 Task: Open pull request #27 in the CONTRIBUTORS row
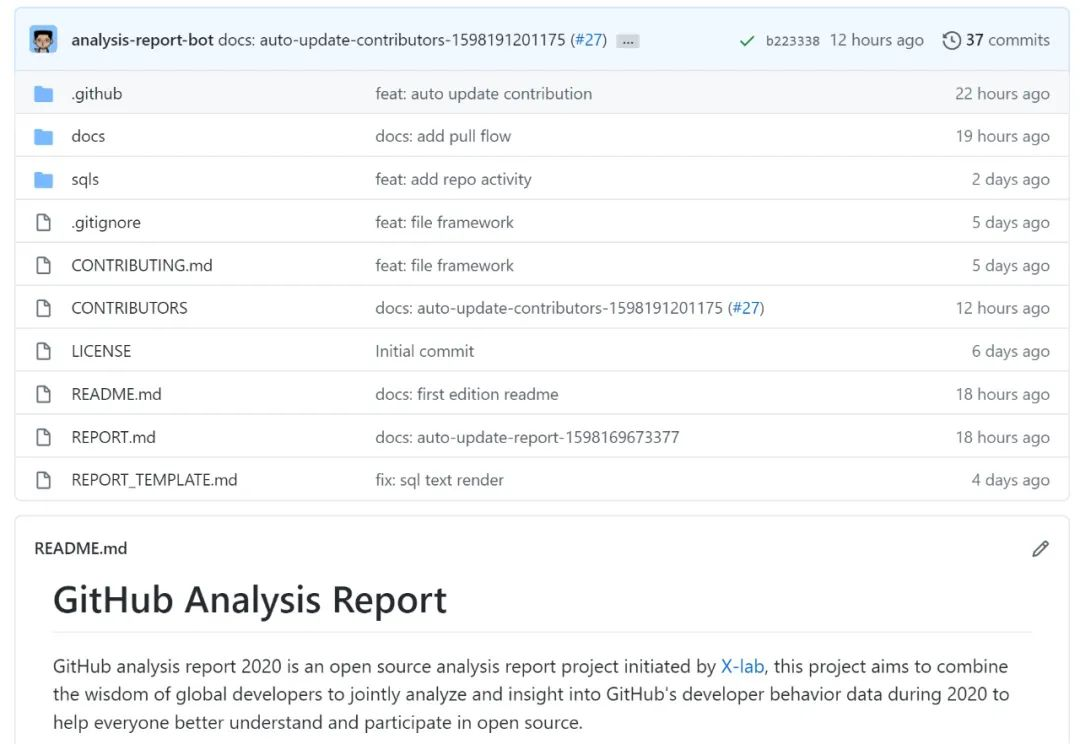coord(746,308)
